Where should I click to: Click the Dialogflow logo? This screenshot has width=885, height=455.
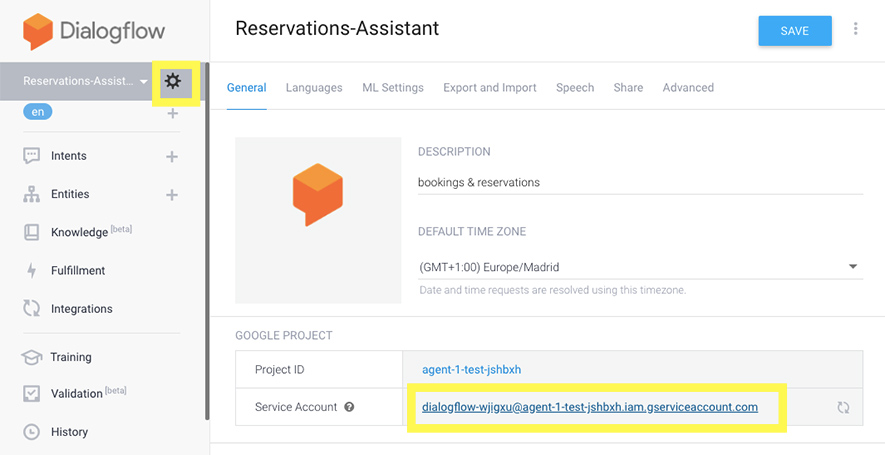pos(94,31)
